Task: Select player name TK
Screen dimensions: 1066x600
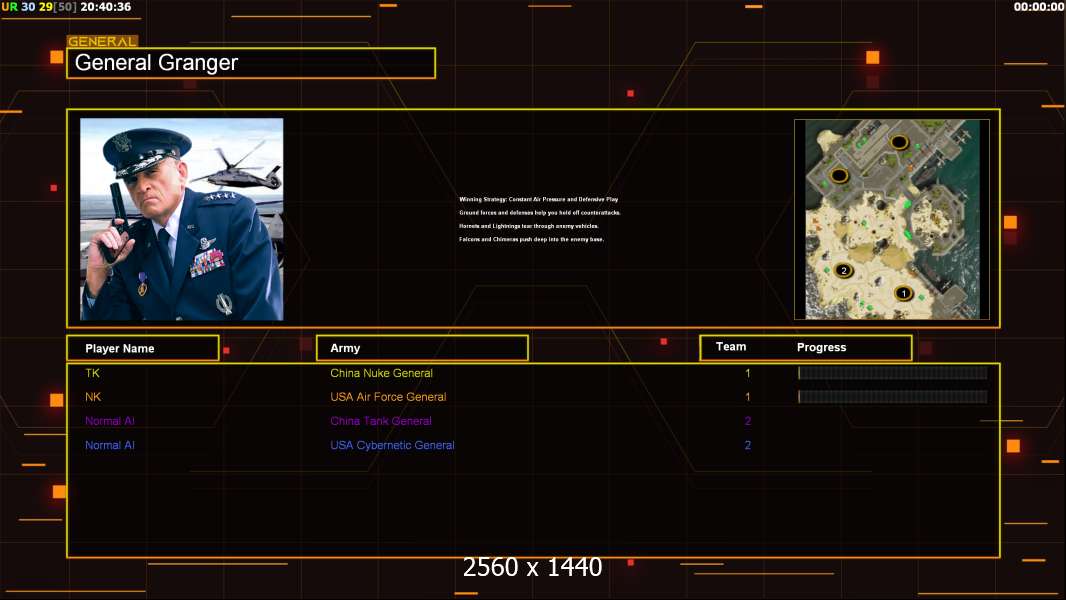Action: pyautogui.click(x=92, y=373)
